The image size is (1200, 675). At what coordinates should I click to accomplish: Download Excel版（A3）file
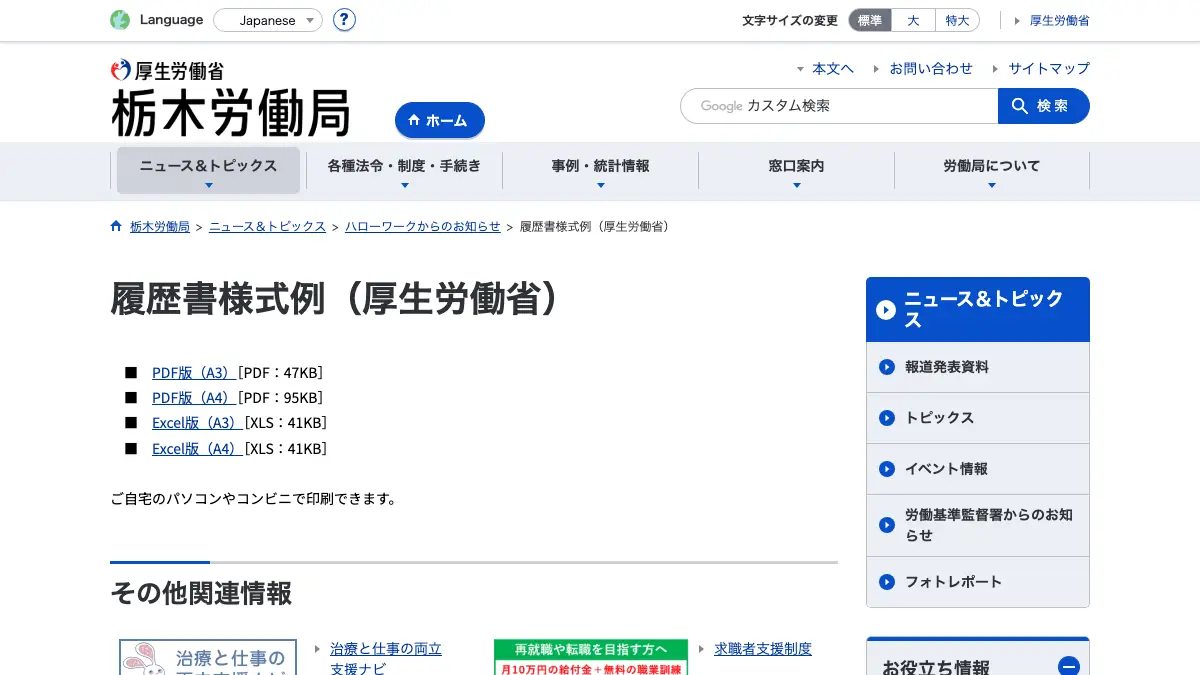pyautogui.click(x=197, y=423)
